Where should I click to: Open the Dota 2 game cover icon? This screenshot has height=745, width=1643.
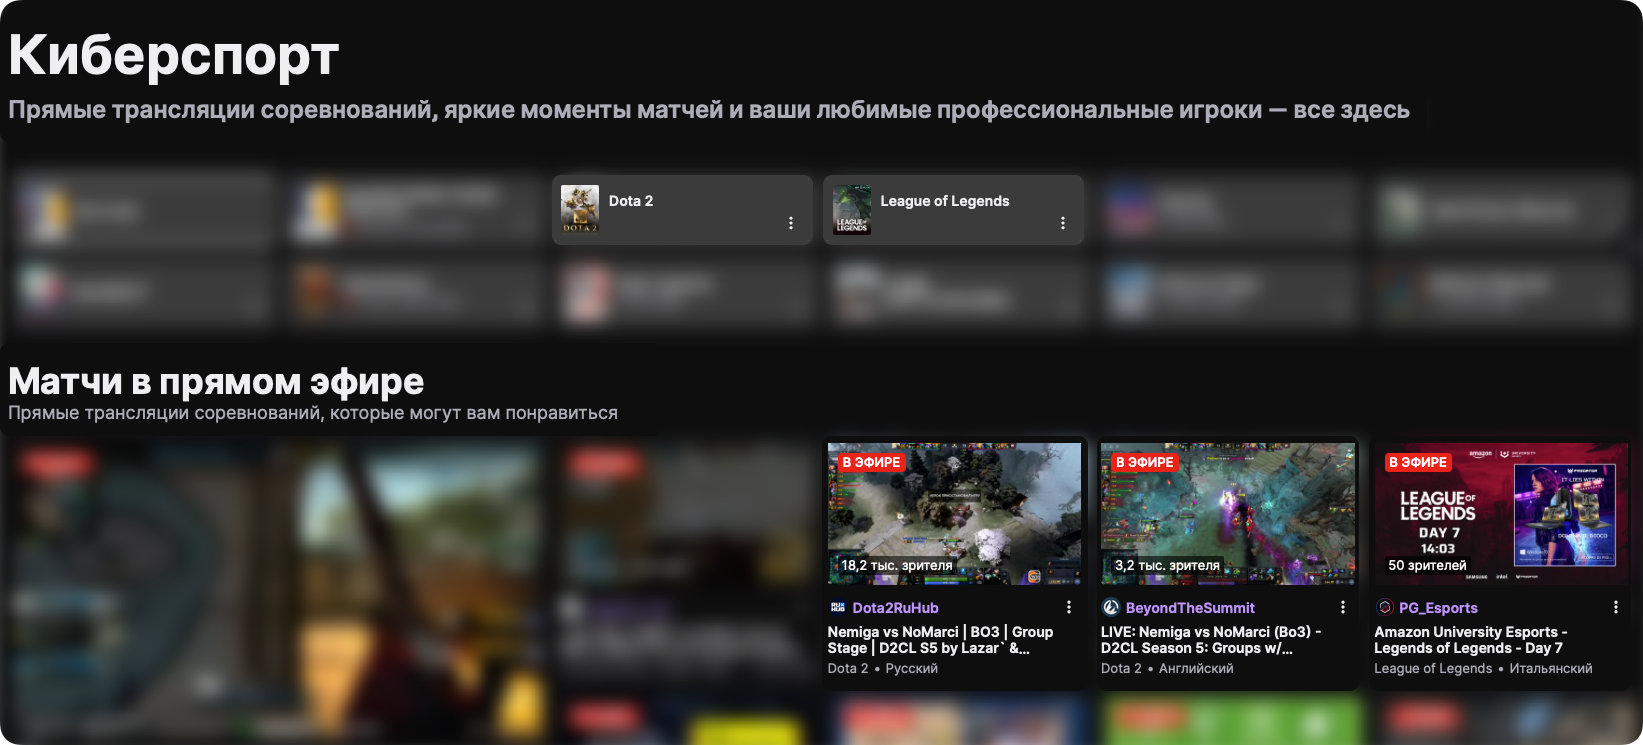(x=580, y=210)
